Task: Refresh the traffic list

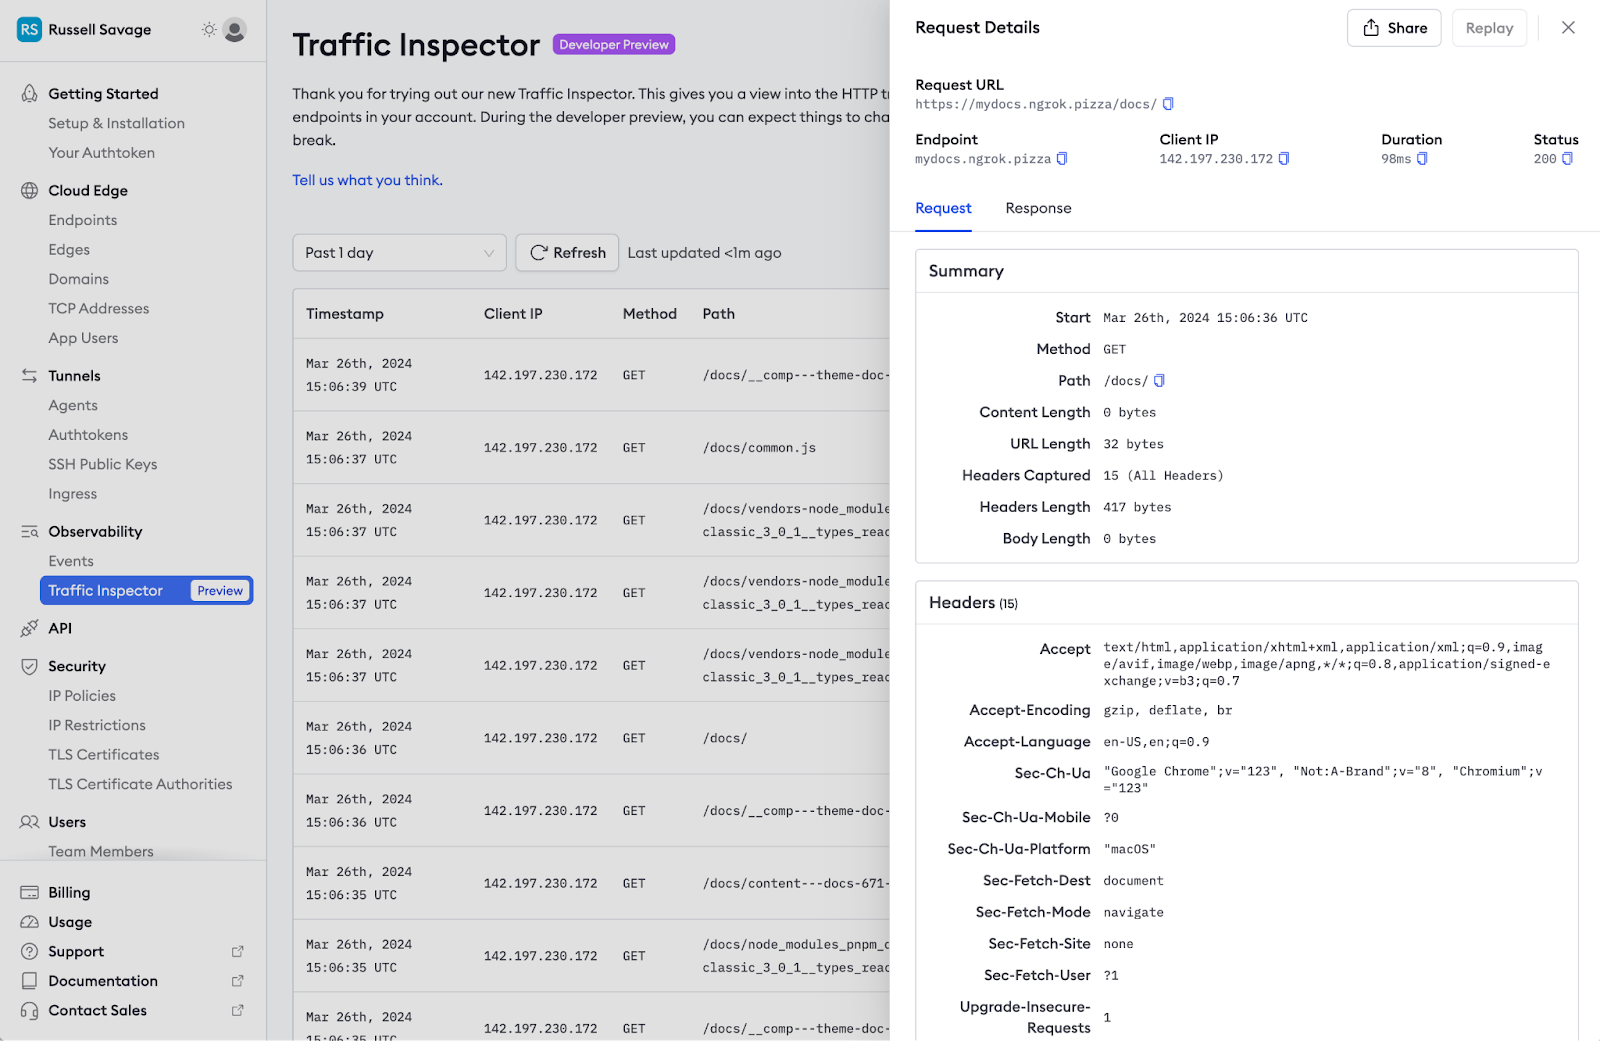Action: click(566, 253)
